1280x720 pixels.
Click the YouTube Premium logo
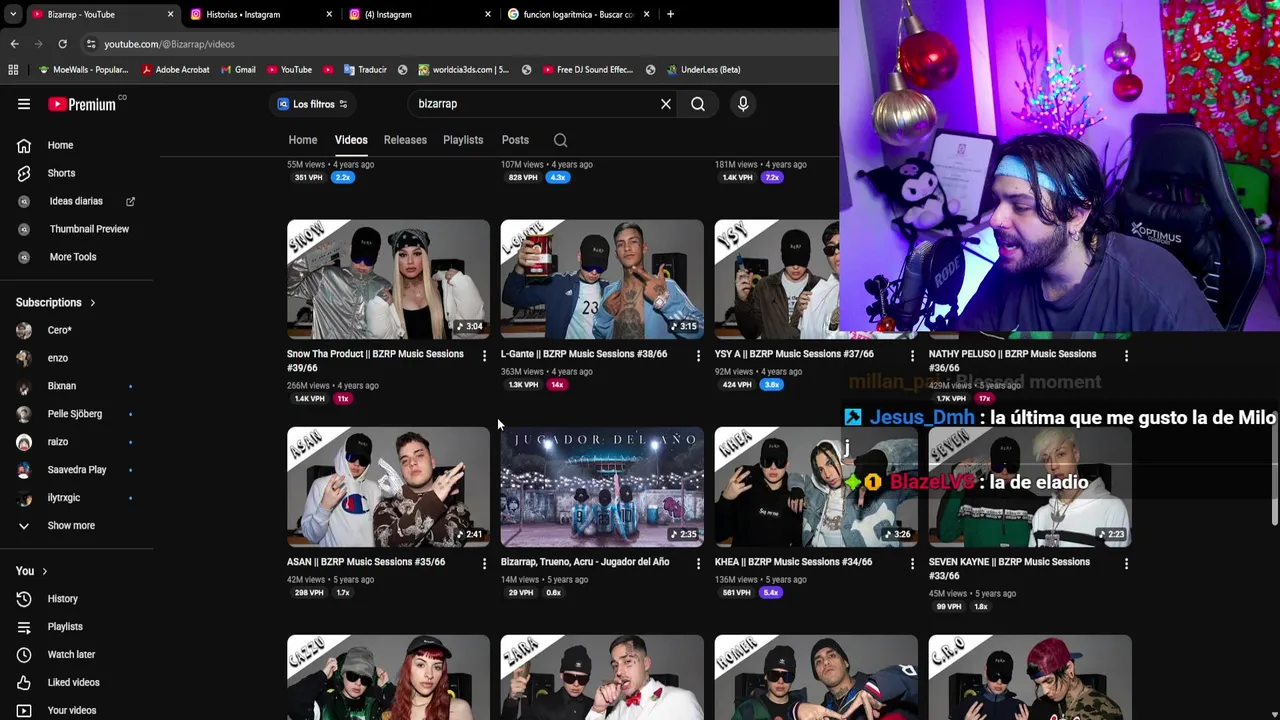pyautogui.click(x=82, y=104)
